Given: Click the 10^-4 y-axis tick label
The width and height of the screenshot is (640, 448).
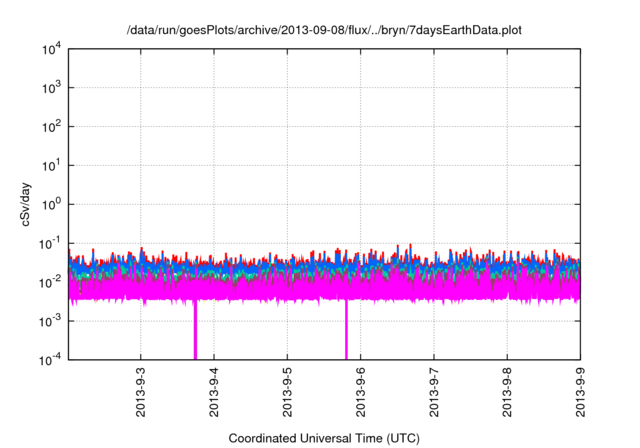Looking at the screenshot, I should [x=51, y=360].
